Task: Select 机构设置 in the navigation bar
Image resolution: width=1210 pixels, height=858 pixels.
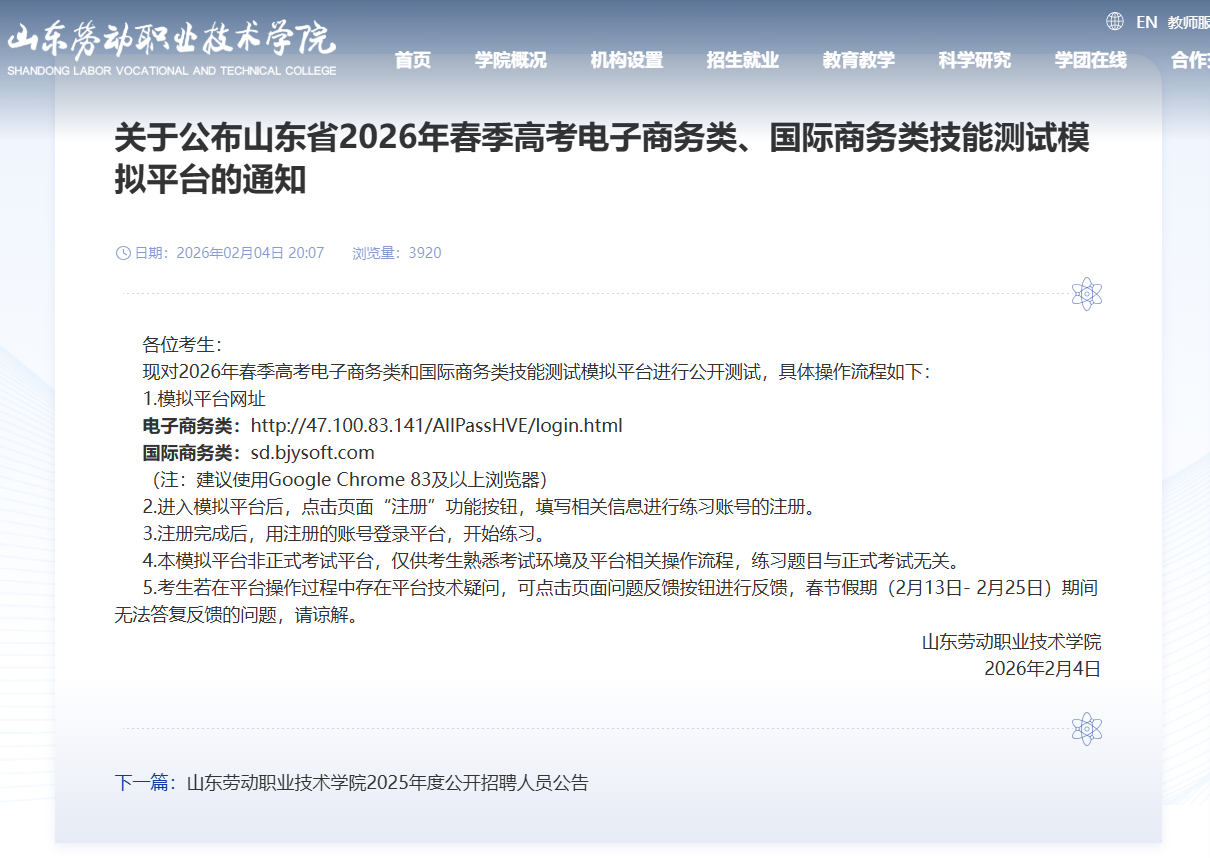Action: pyautogui.click(x=626, y=61)
